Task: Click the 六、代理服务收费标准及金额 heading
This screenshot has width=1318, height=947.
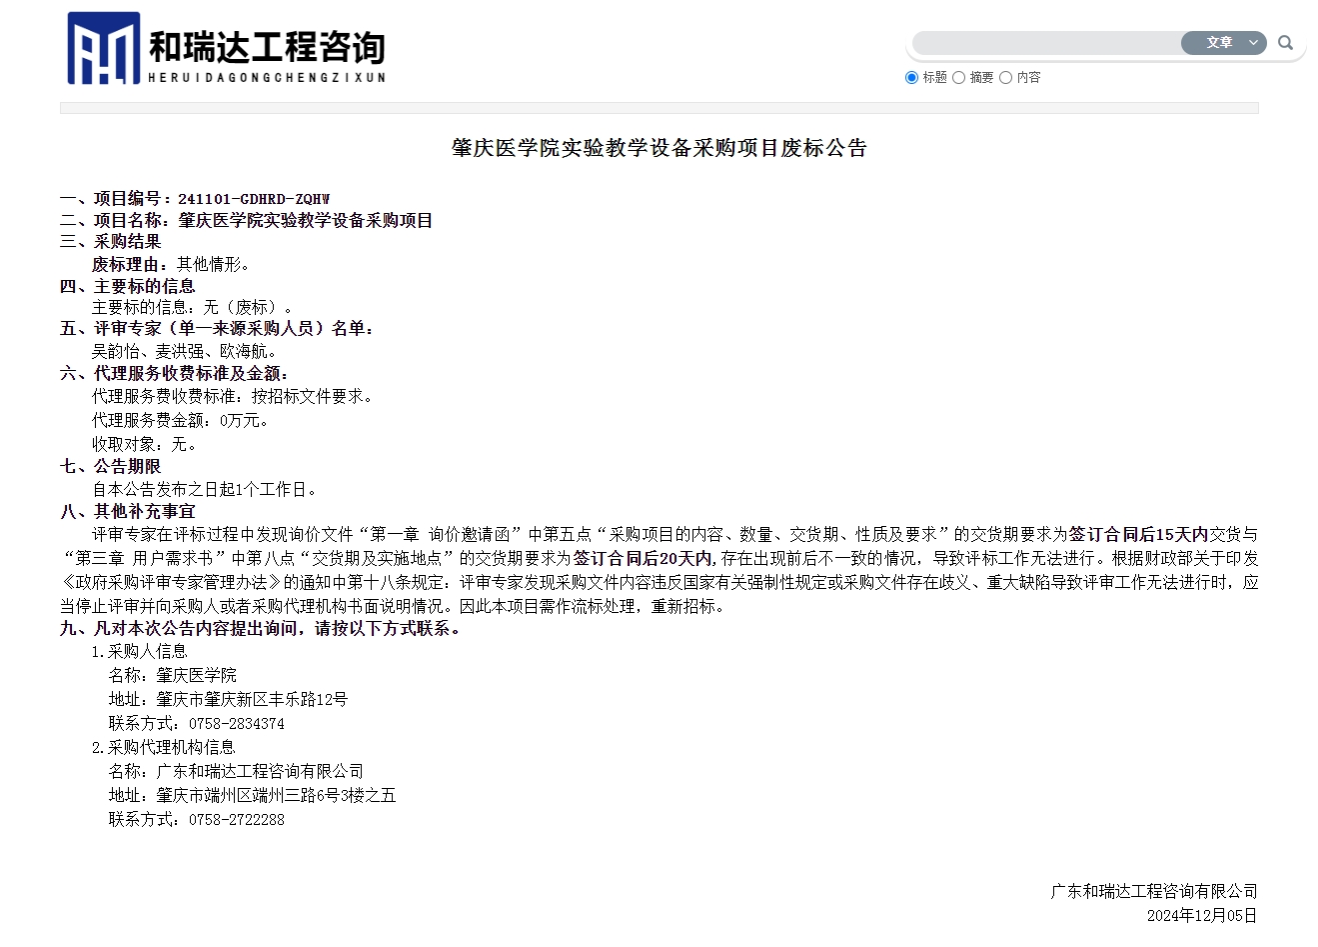Action: (x=174, y=373)
